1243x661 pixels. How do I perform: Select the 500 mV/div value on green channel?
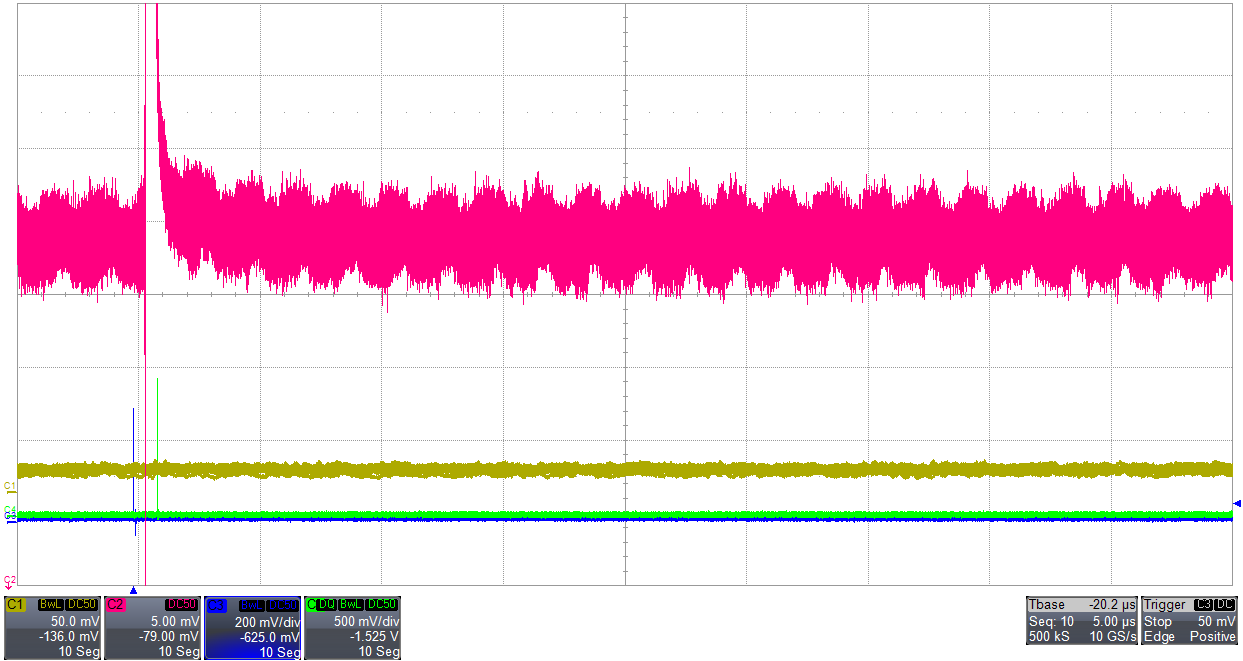tap(368, 621)
